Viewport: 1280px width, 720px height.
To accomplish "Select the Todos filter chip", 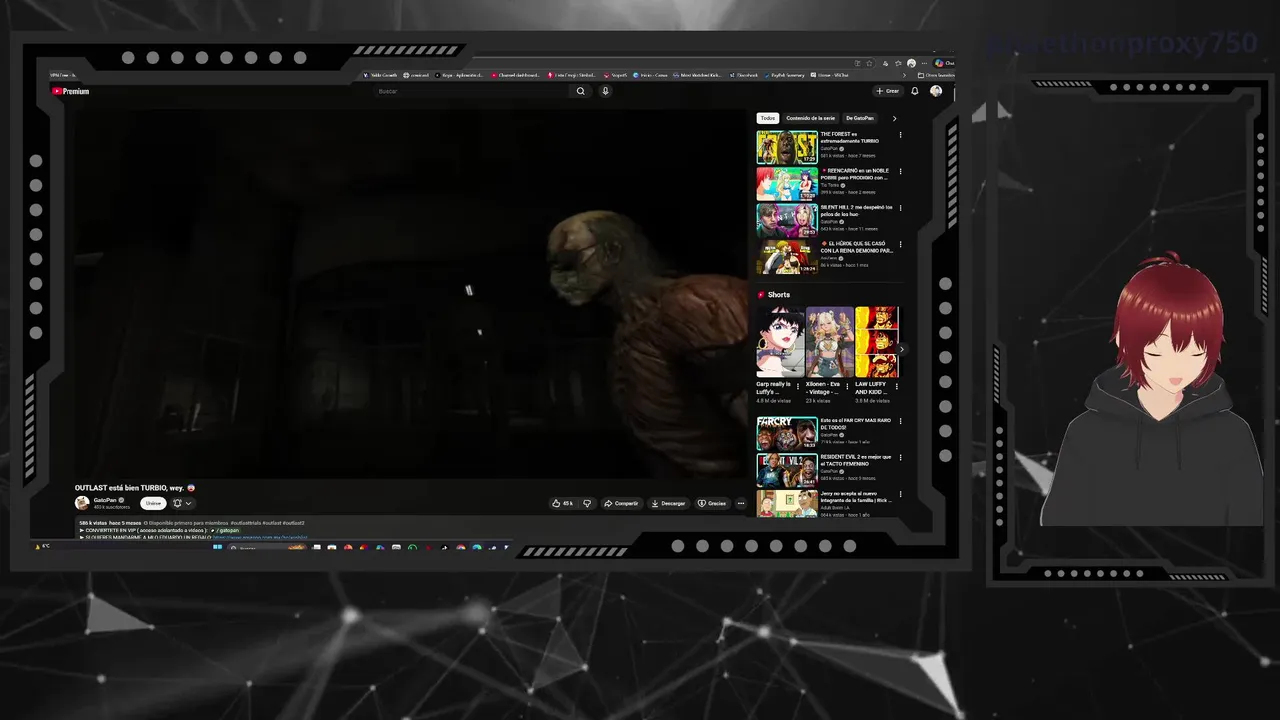I will 767,118.
